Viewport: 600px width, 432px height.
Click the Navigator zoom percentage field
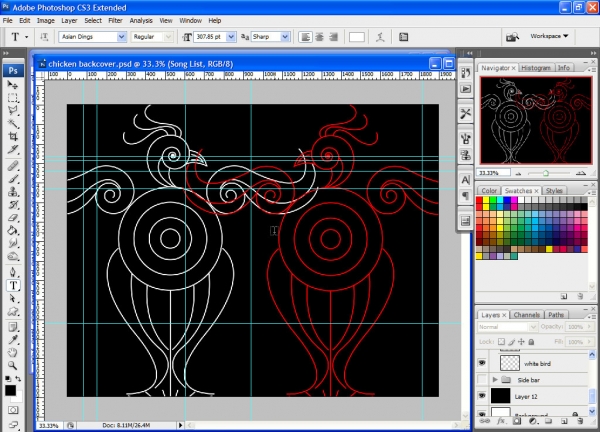tap(493, 173)
